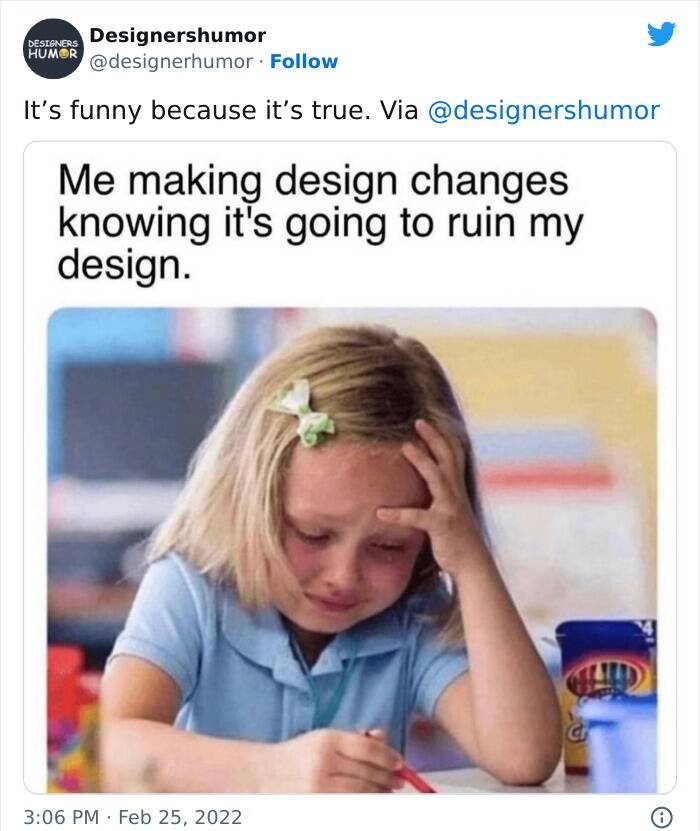
Task: Click the 3:06 PM timestamp
Action: pyautogui.click(x=62, y=817)
